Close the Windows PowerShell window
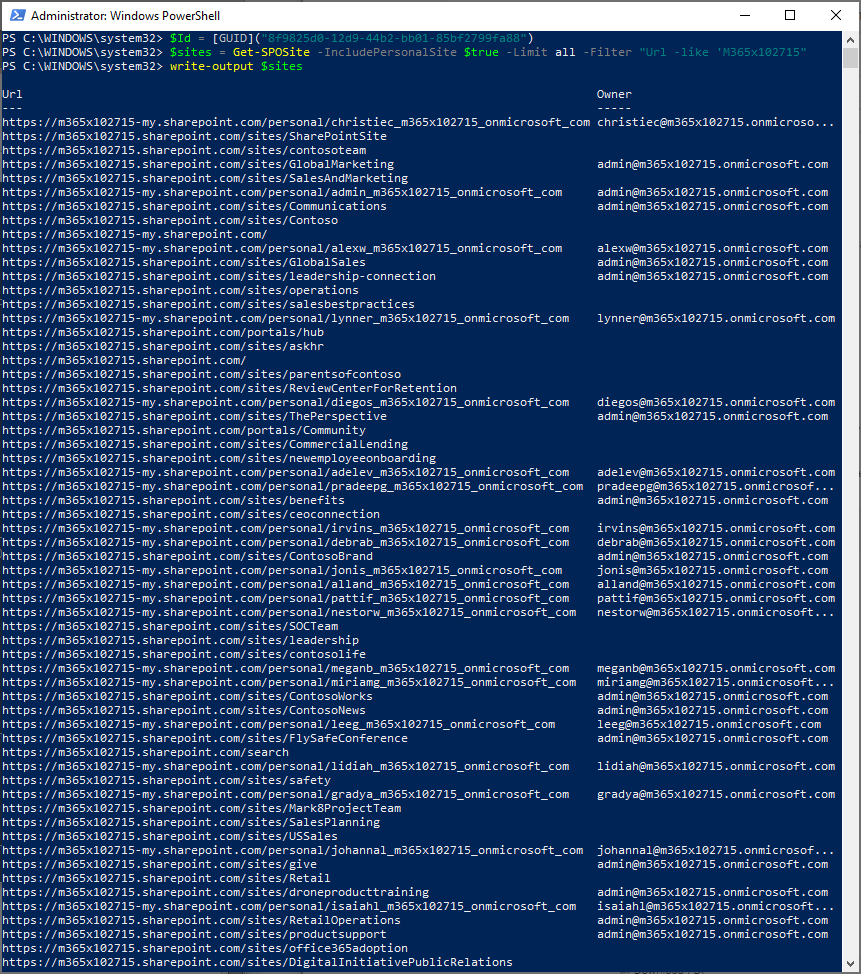Screen dimensions: 861x974 coord(836,16)
